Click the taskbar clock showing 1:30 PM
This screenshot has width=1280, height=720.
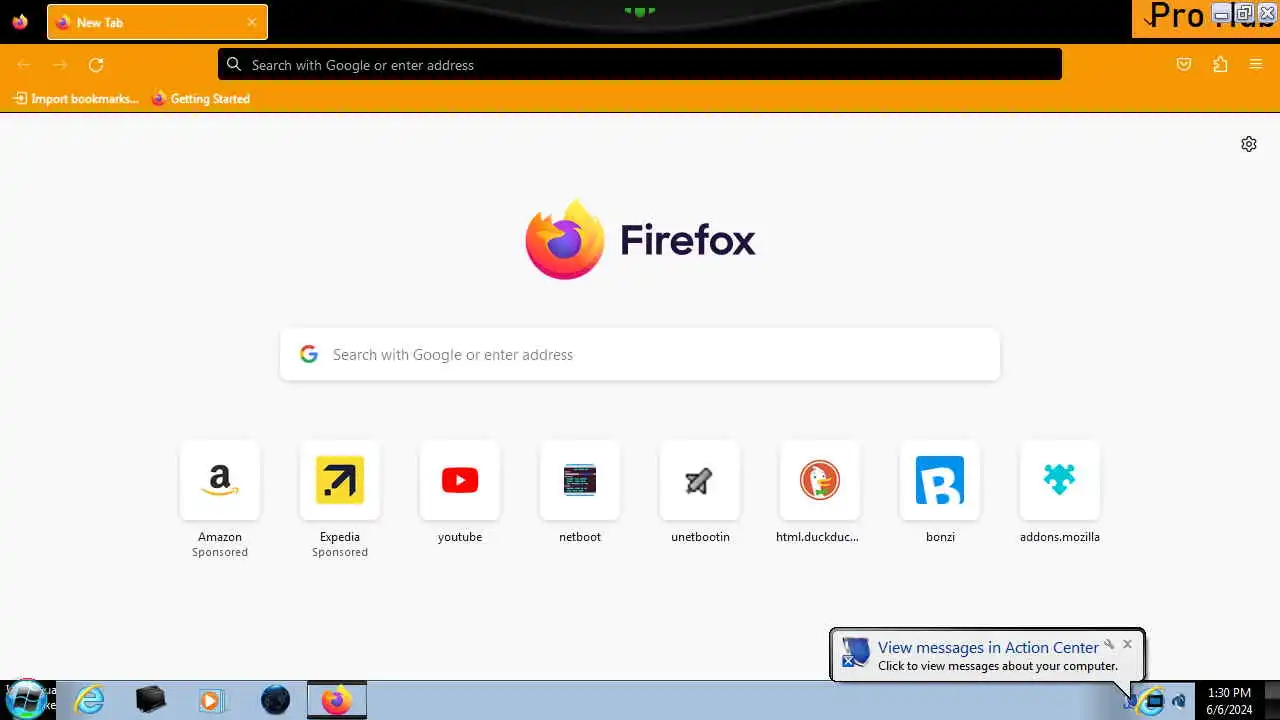[1229, 701]
